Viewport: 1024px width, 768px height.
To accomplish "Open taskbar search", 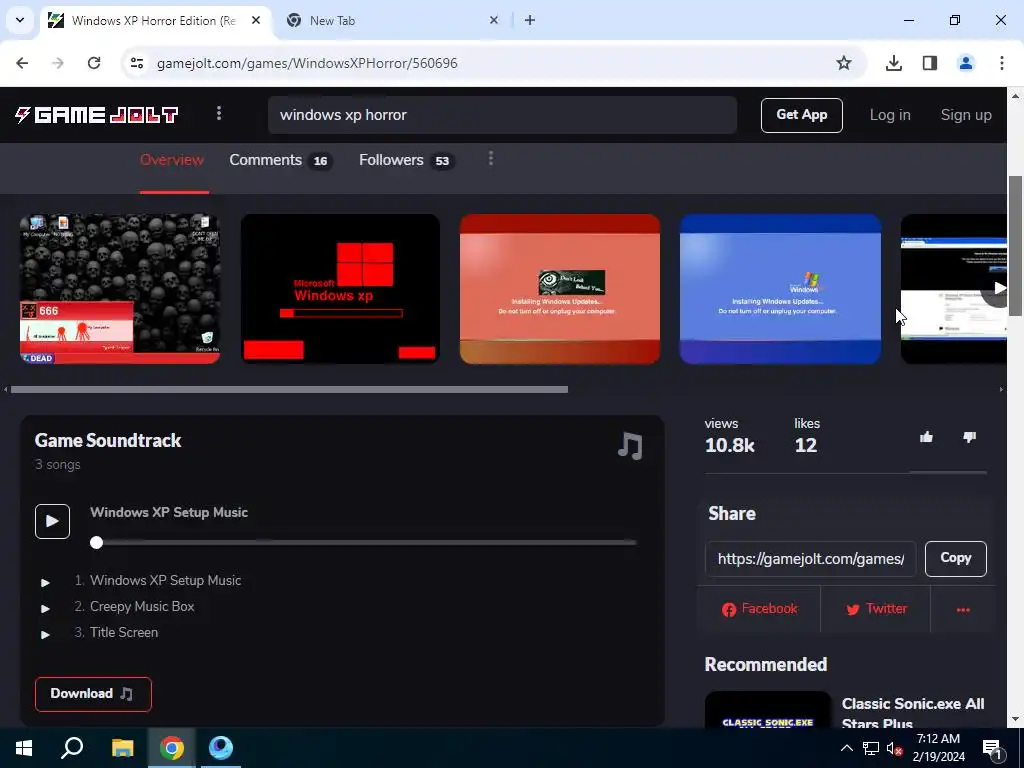I will (72, 748).
